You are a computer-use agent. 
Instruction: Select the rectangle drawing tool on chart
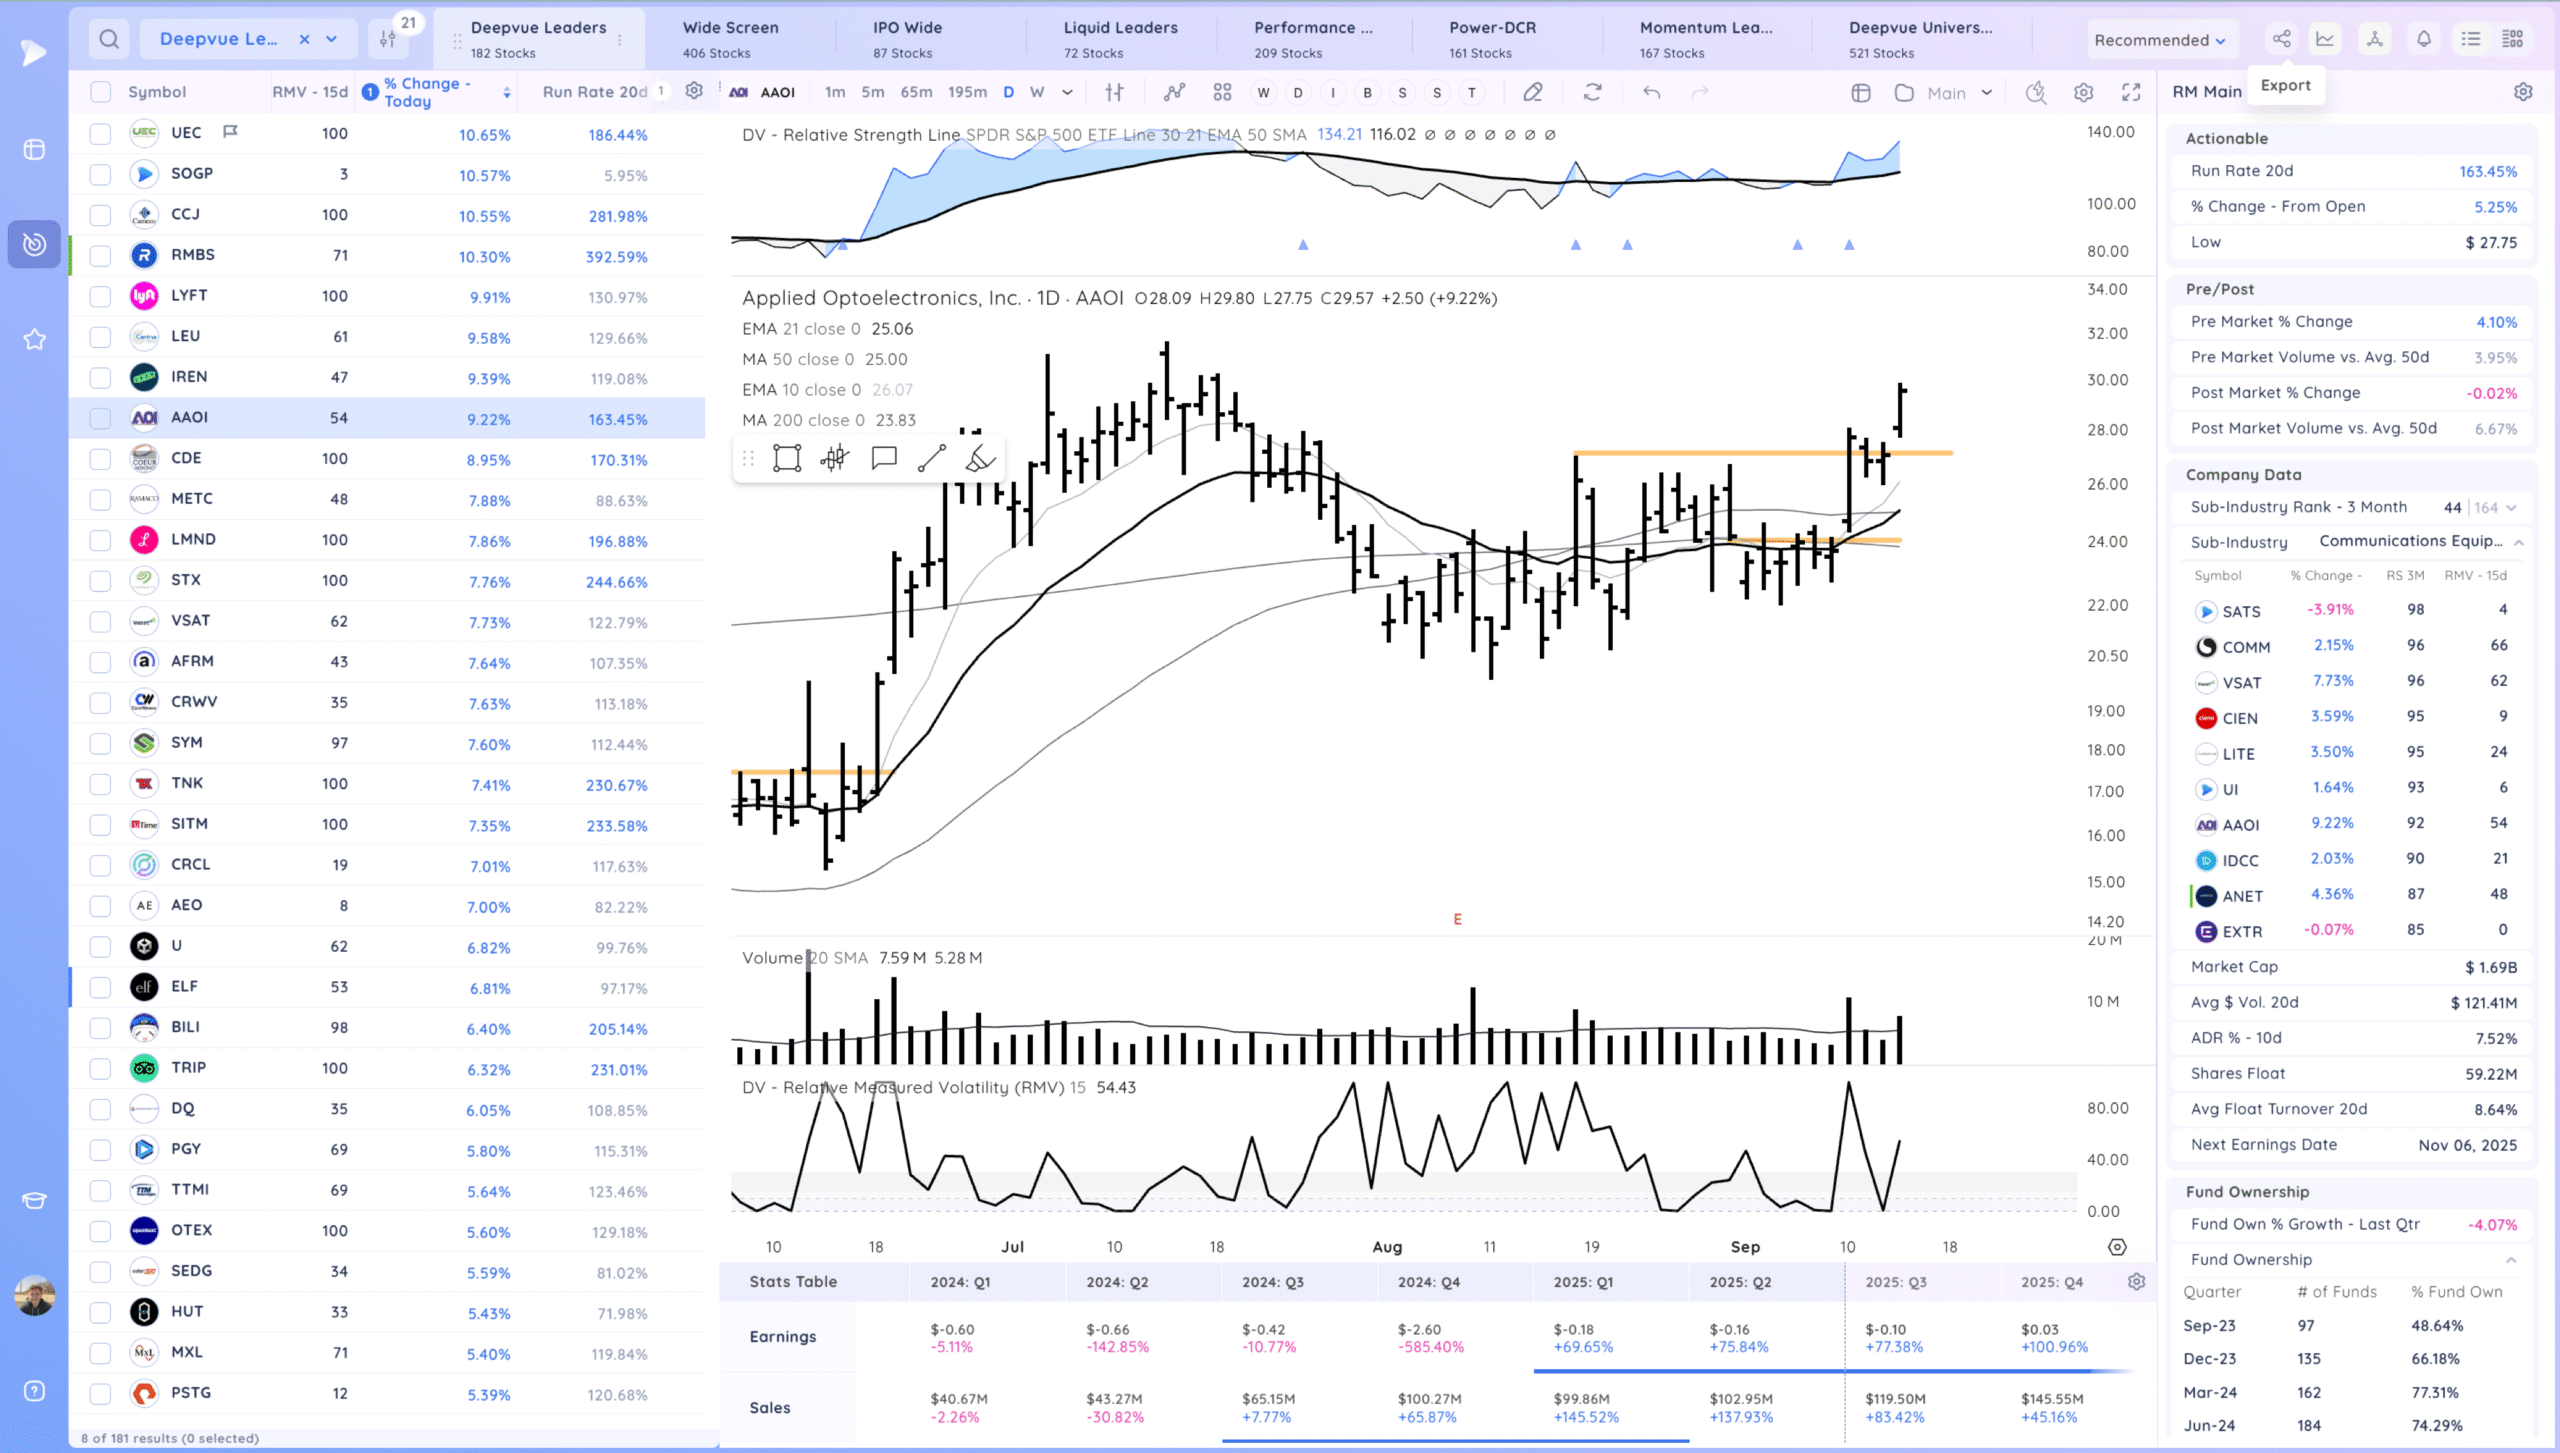[x=787, y=459]
